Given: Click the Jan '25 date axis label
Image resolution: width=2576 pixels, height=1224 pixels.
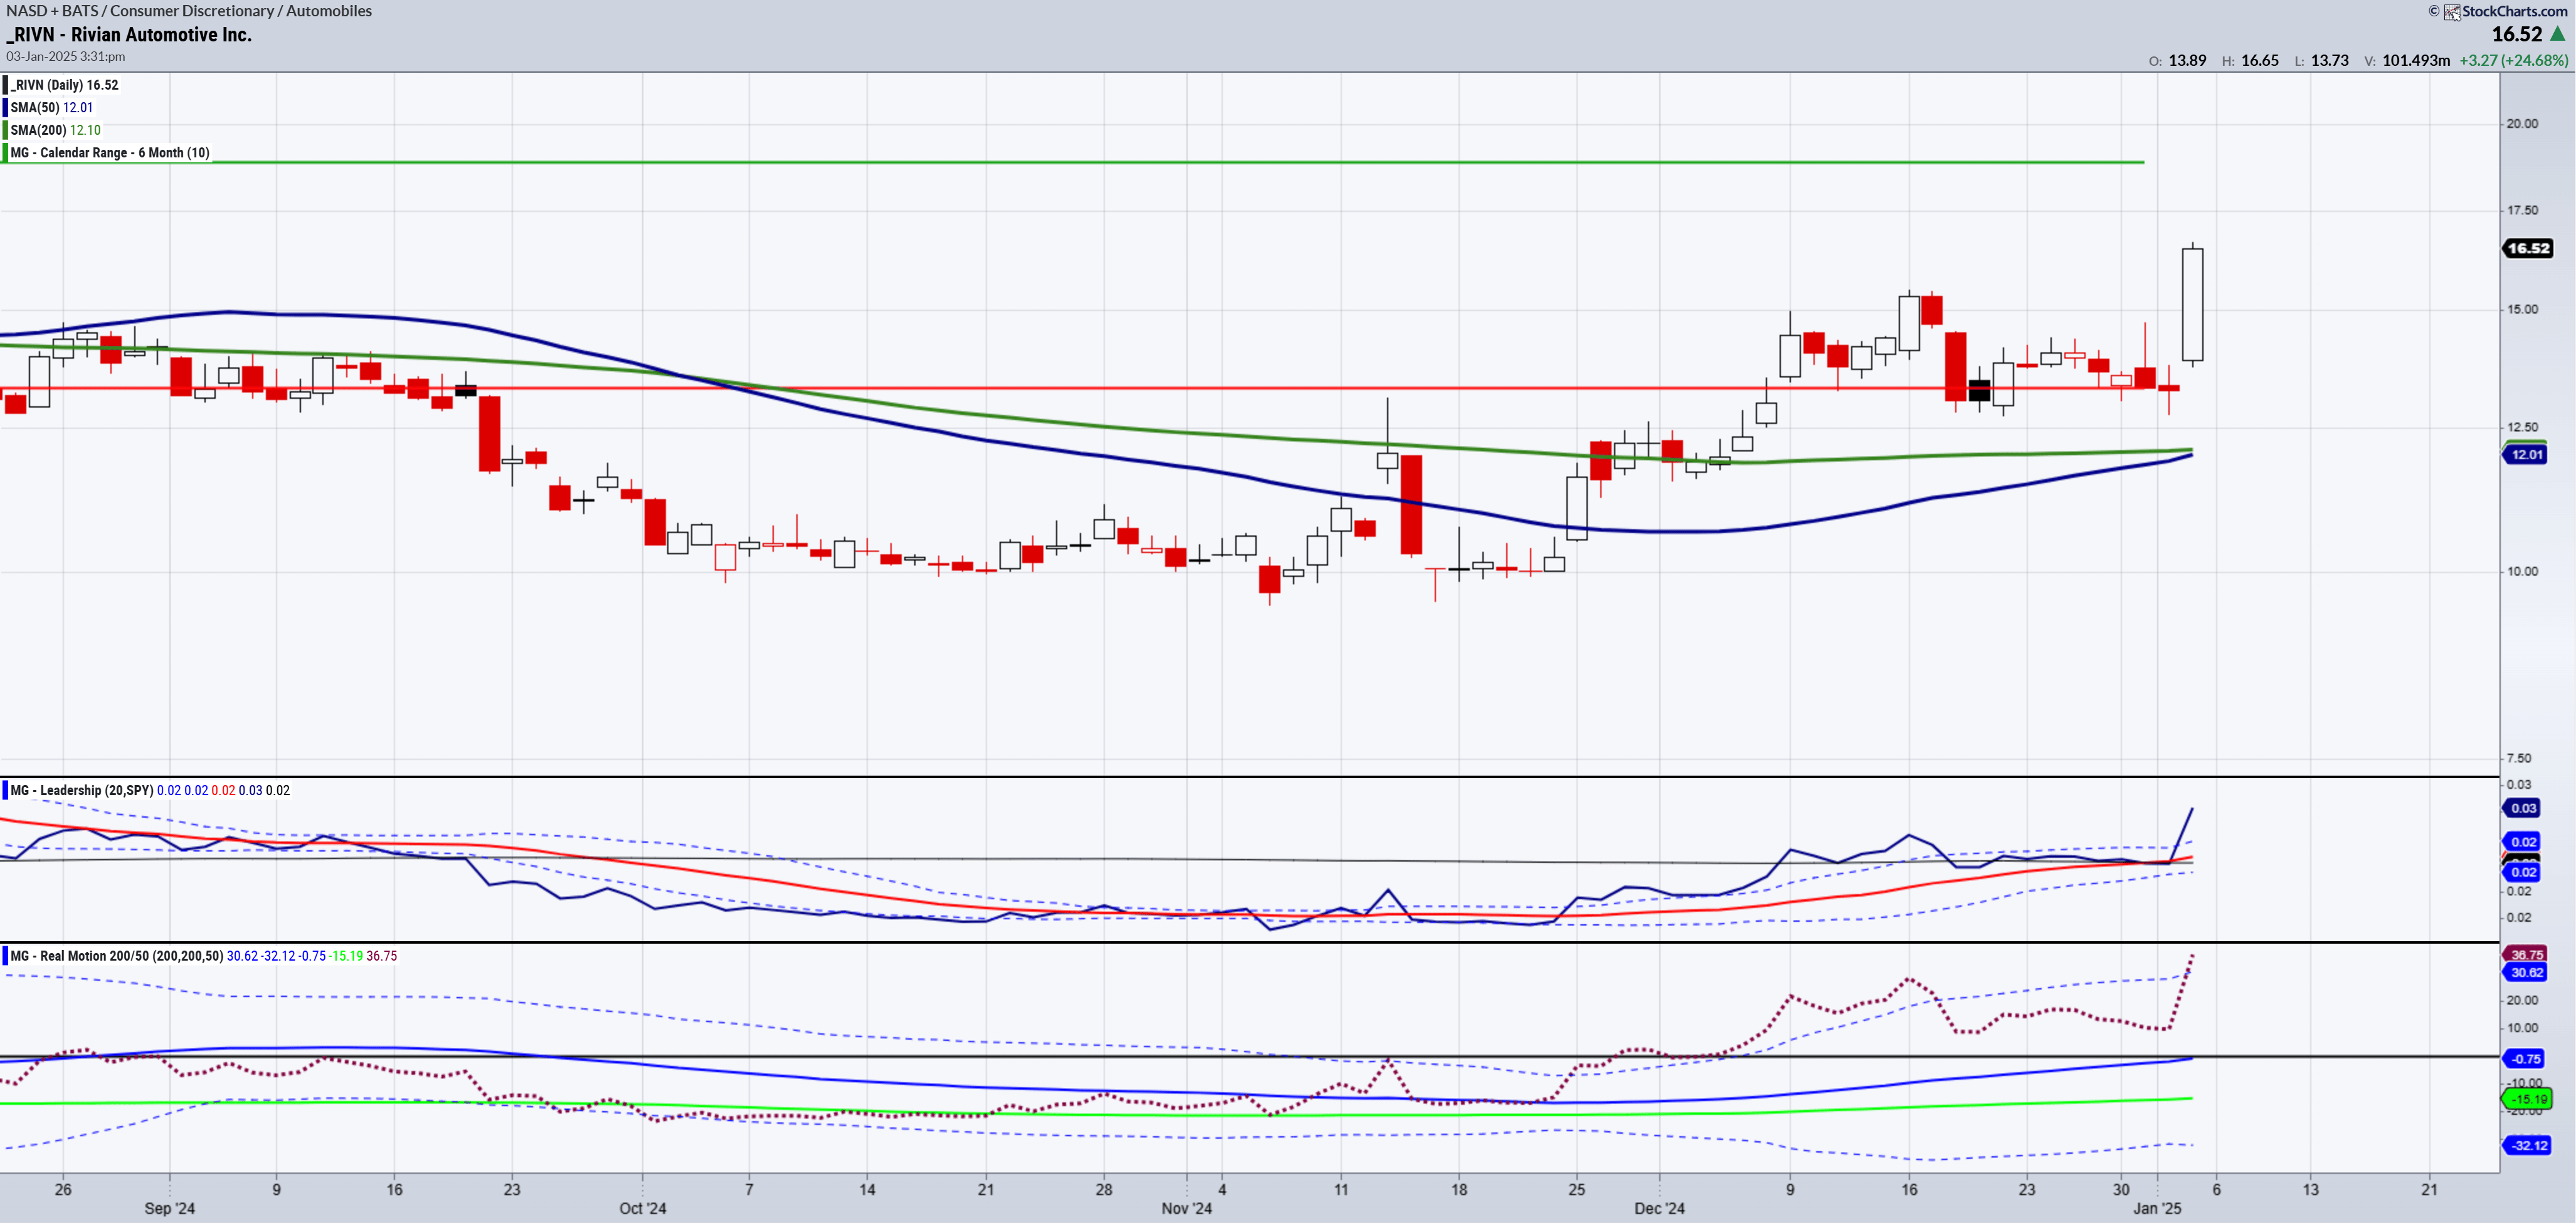Looking at the screenshot, I should tap(2157, 1208).
